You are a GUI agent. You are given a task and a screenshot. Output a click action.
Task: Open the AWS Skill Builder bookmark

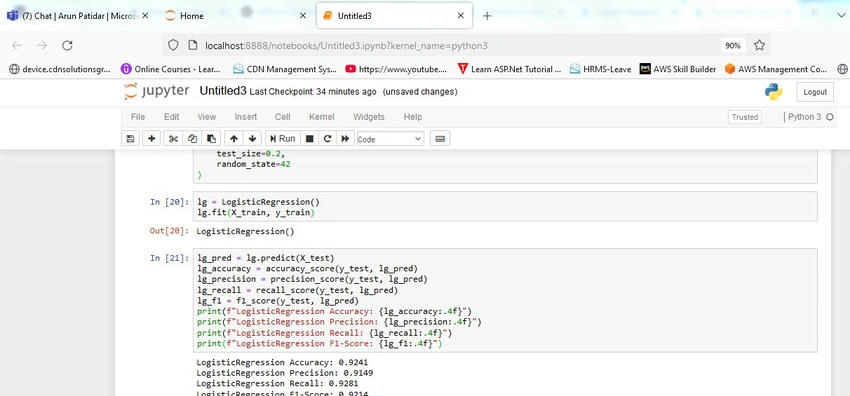pyautogui.click(x=678, y=69)
